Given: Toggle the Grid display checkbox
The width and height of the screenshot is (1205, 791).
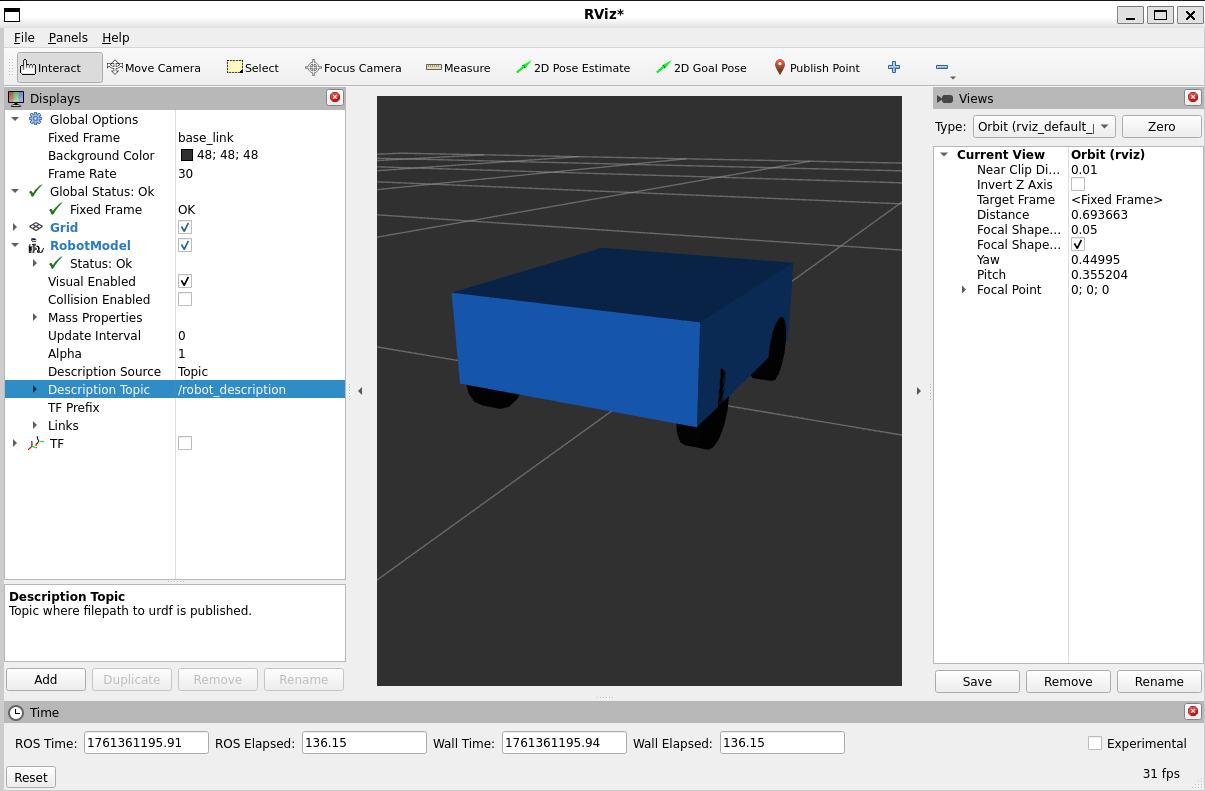Looking at the screenshot, I should [185, 227].
